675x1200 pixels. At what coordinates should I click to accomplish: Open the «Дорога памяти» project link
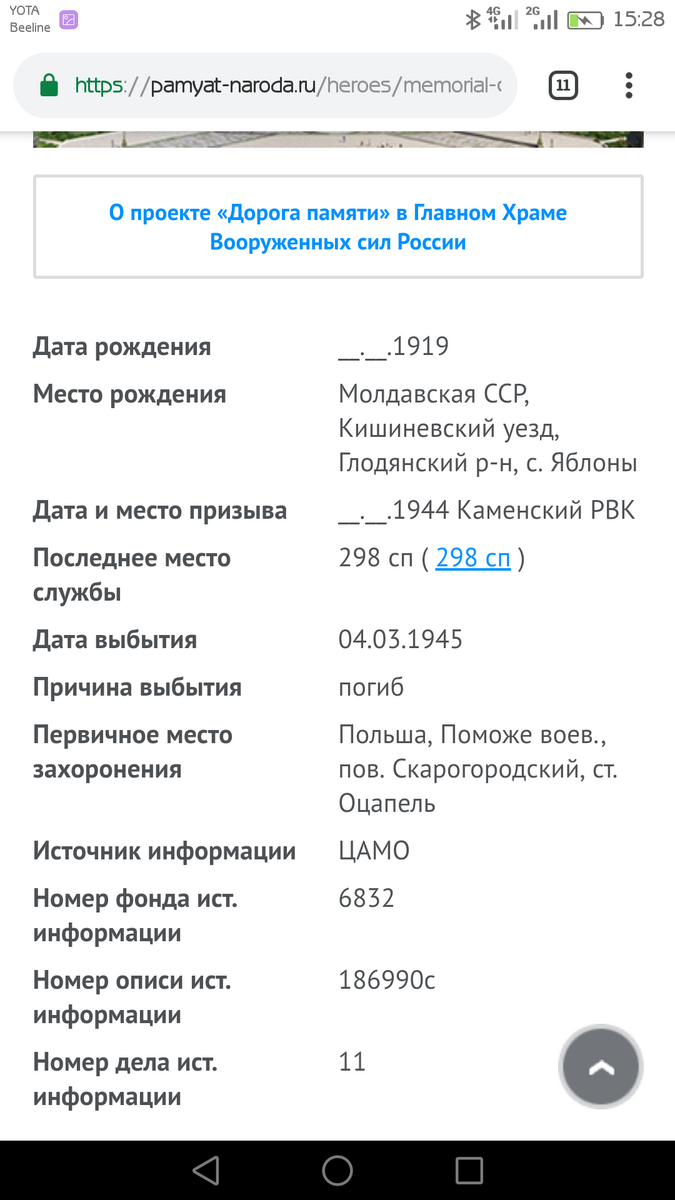tap(338, 227)
